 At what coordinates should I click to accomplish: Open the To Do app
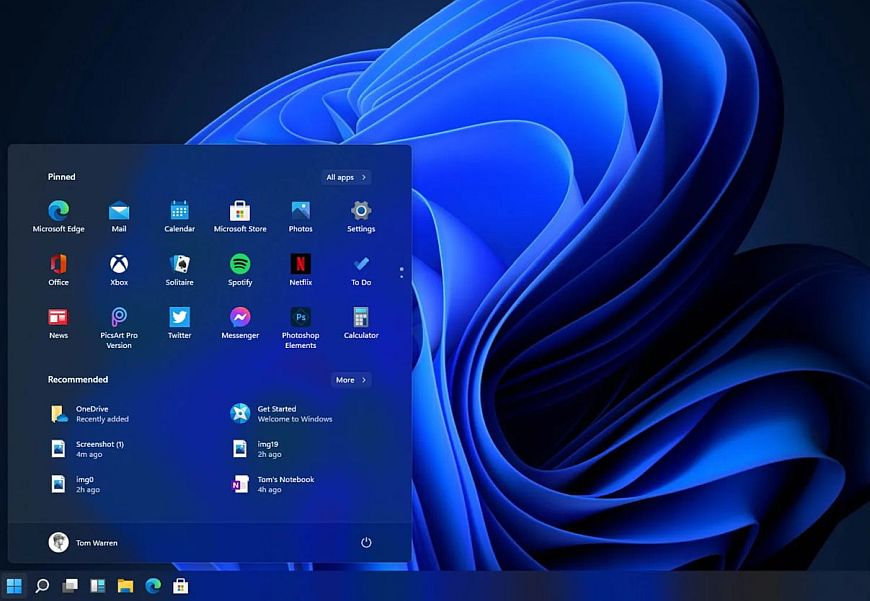click(x=361, y=270)
